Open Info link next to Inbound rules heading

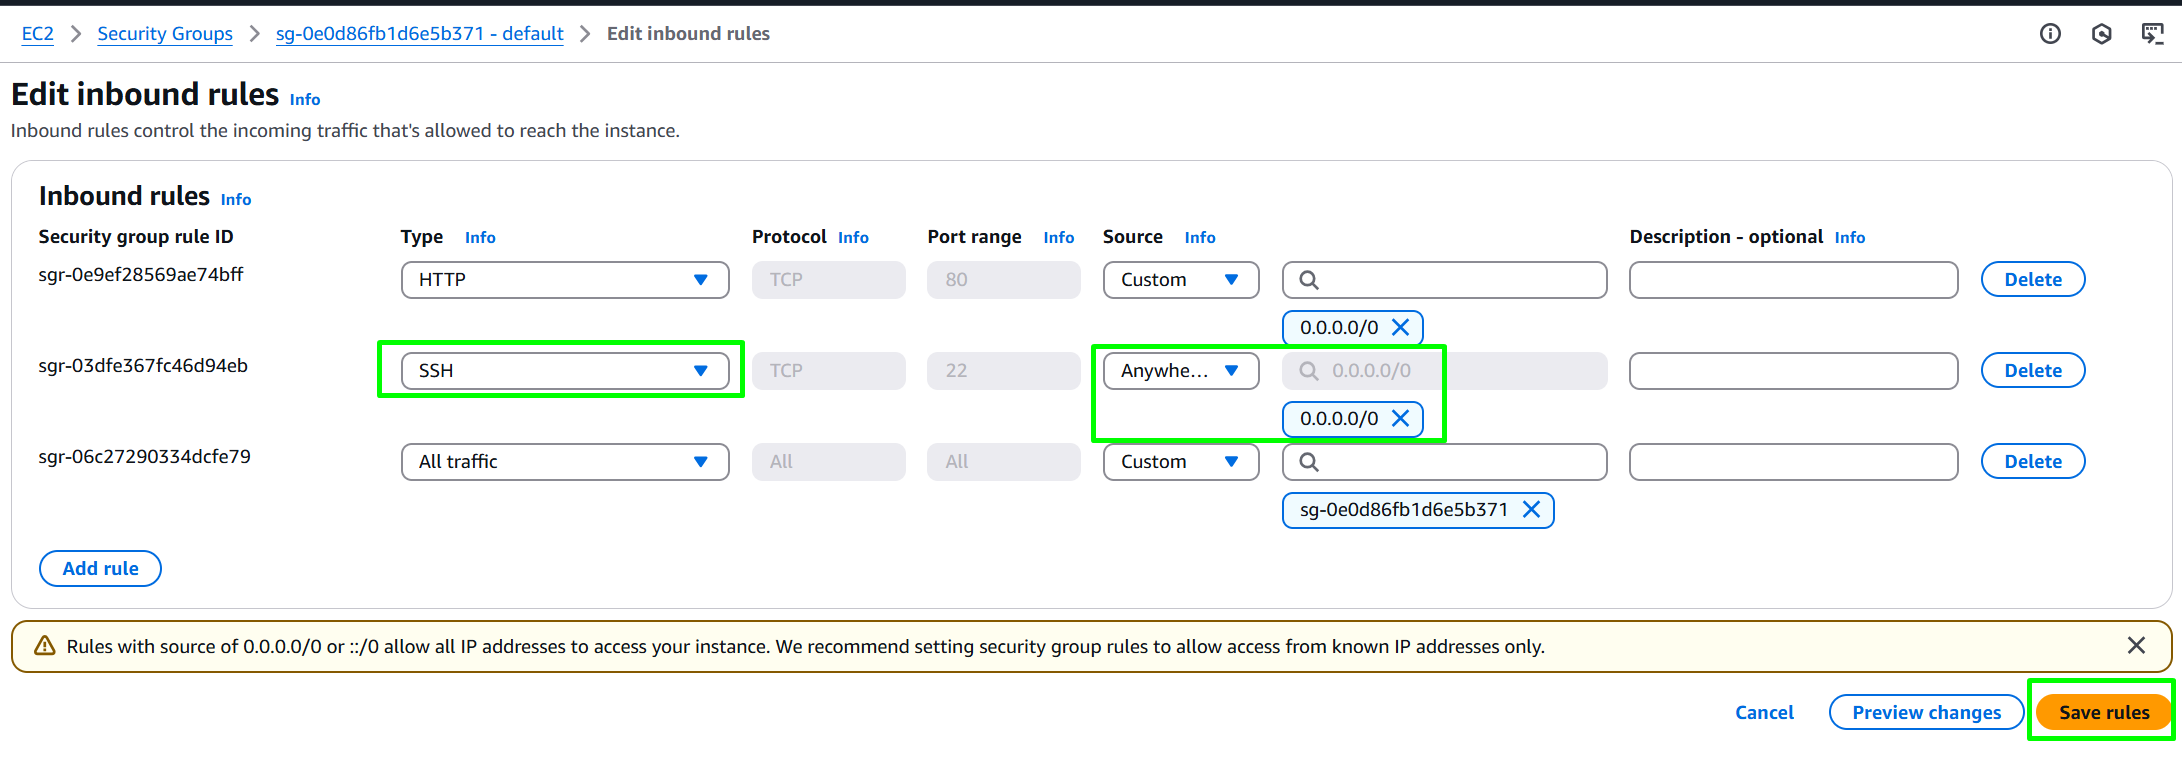pos(236,200)
